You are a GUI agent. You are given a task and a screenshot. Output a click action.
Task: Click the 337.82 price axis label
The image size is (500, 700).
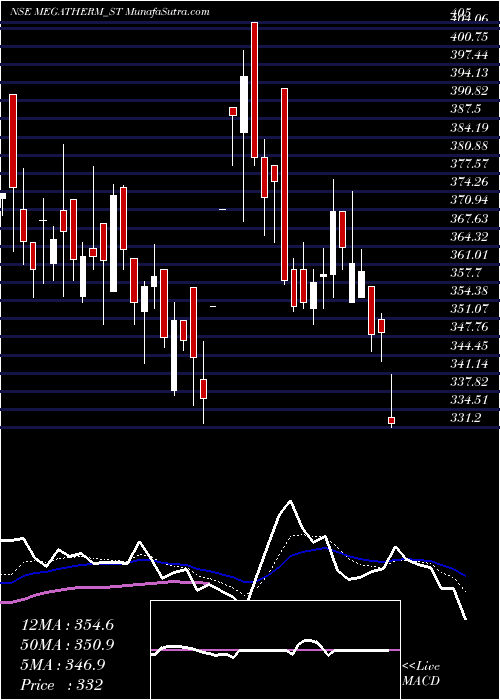[x=469, y=382]
